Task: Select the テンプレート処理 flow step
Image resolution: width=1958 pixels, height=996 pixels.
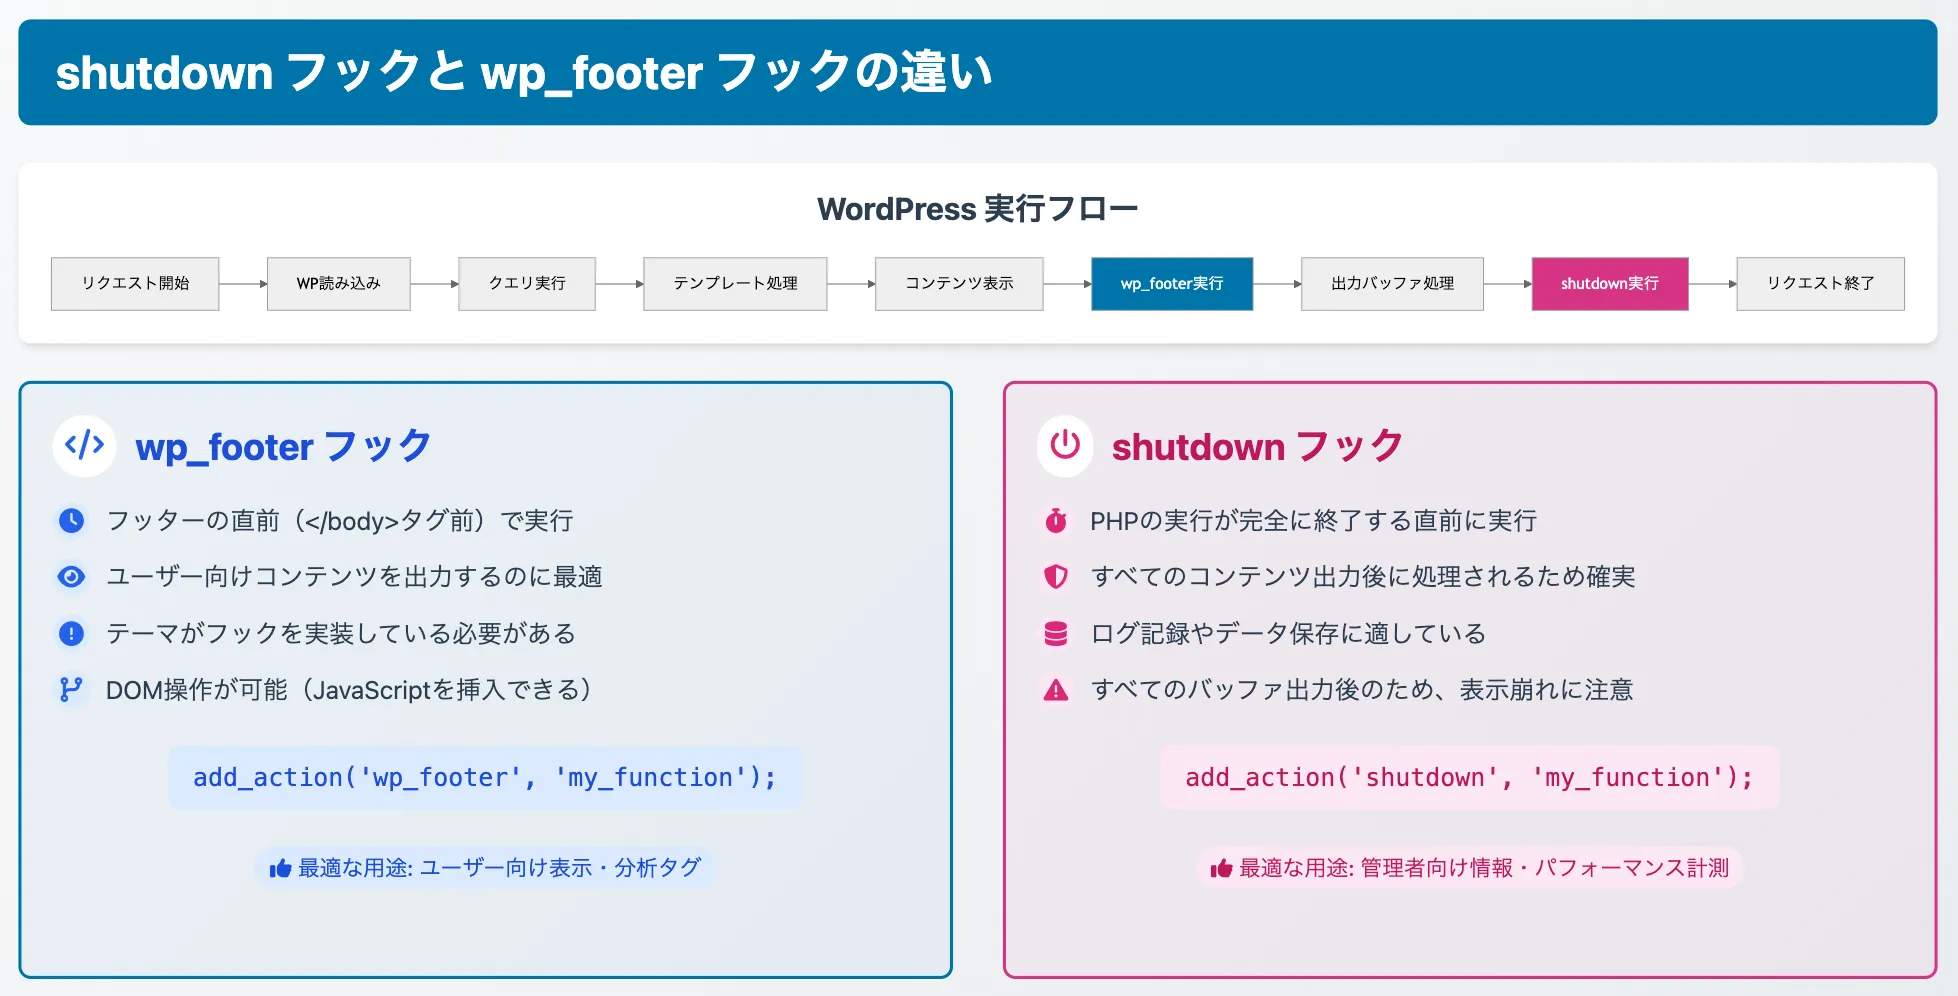Action: pos(735,284)
